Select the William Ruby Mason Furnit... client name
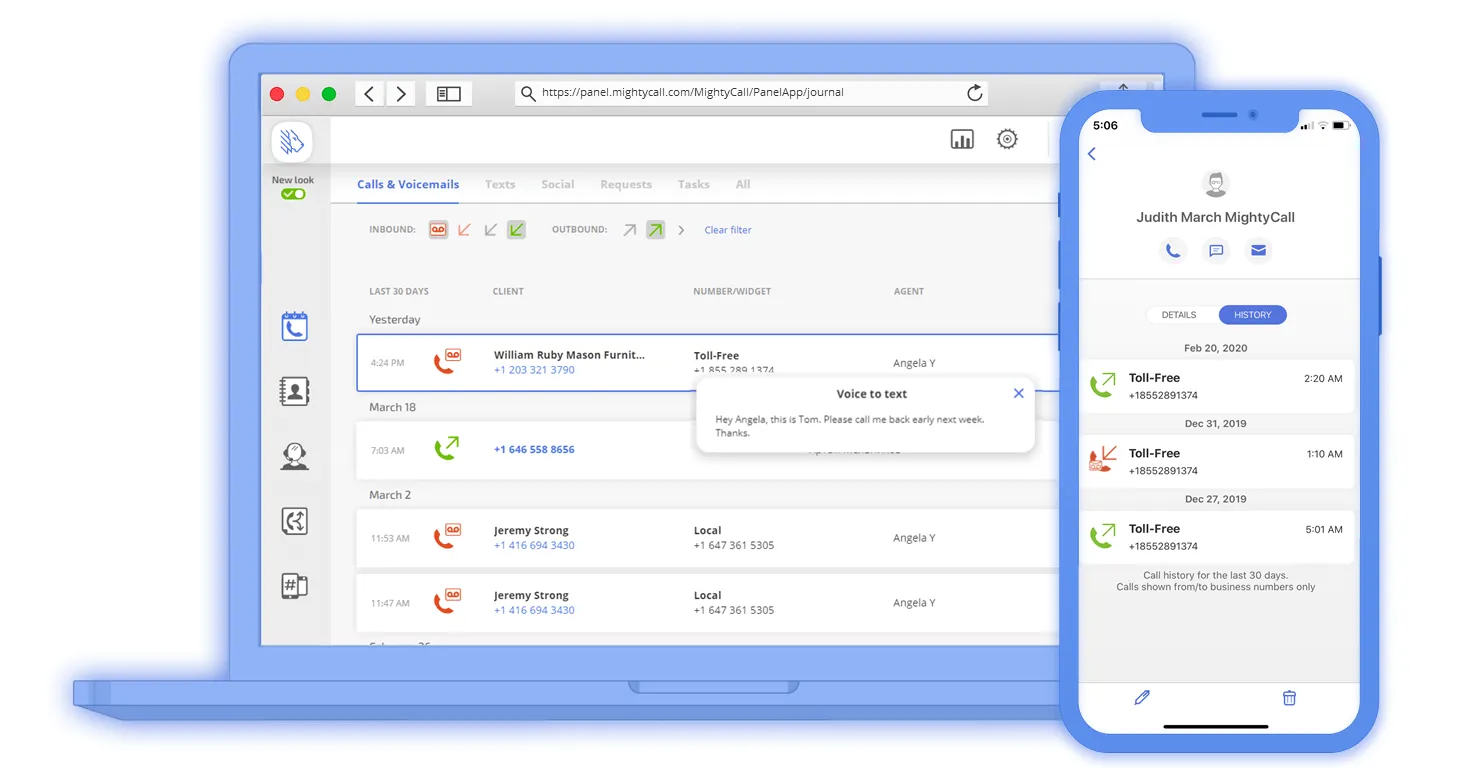The image size is (1467, 768). pos(569,355)
